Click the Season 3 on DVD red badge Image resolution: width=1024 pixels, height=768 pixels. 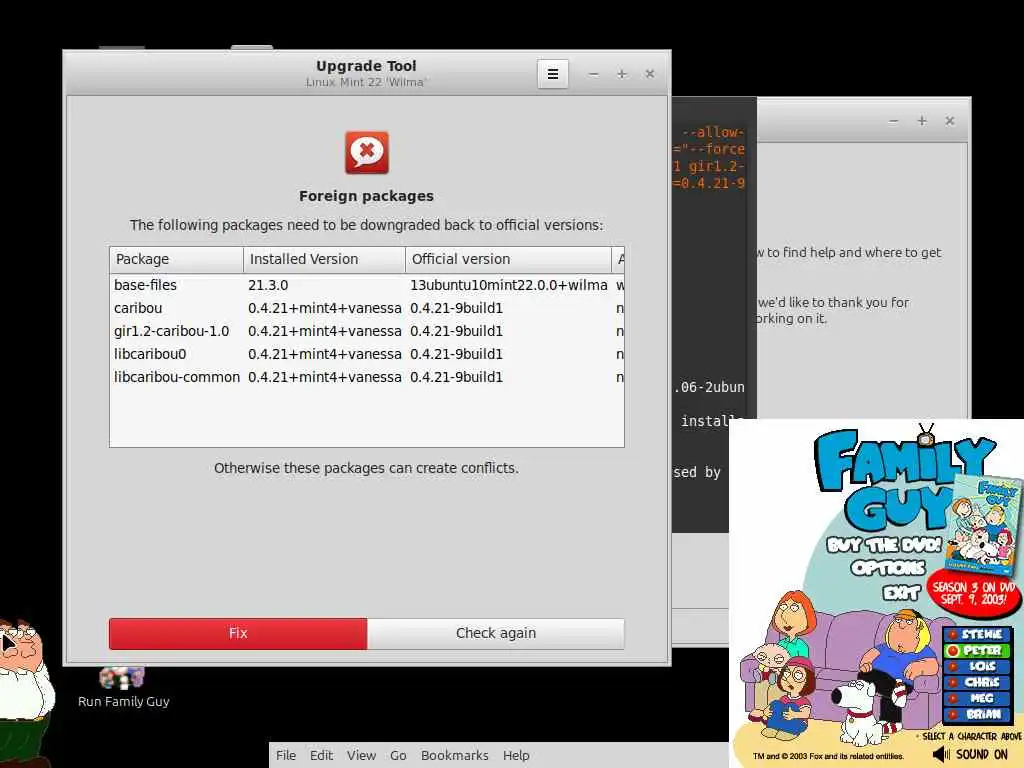(974, 593)
